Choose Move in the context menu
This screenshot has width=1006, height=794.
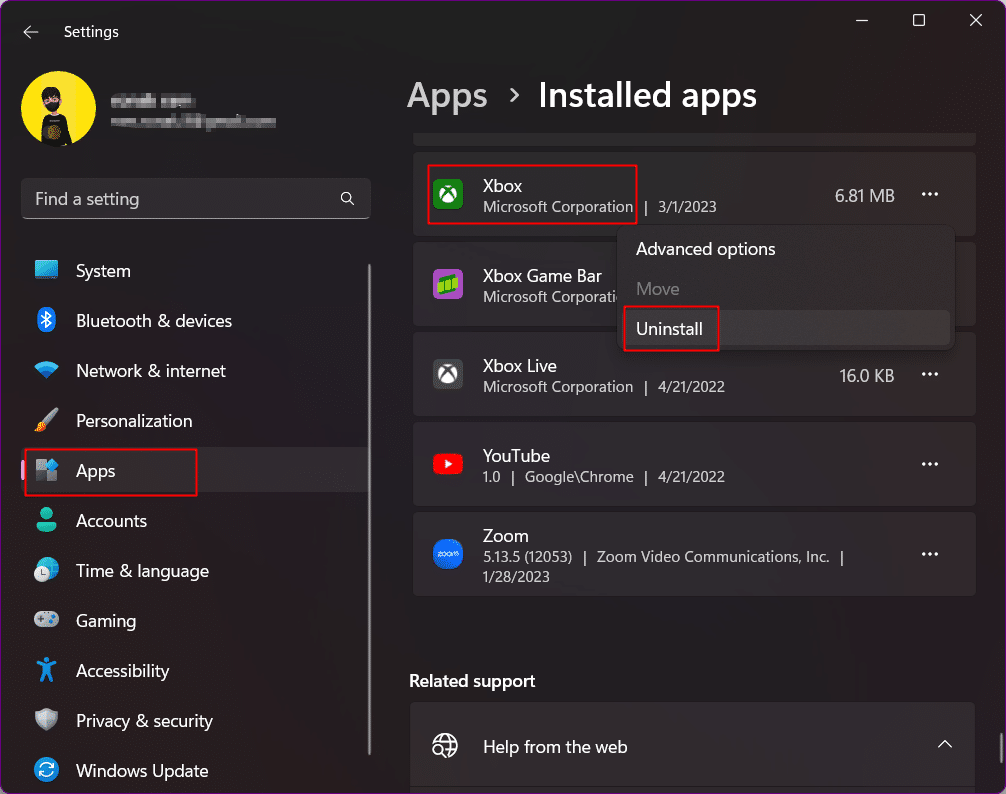787,289
